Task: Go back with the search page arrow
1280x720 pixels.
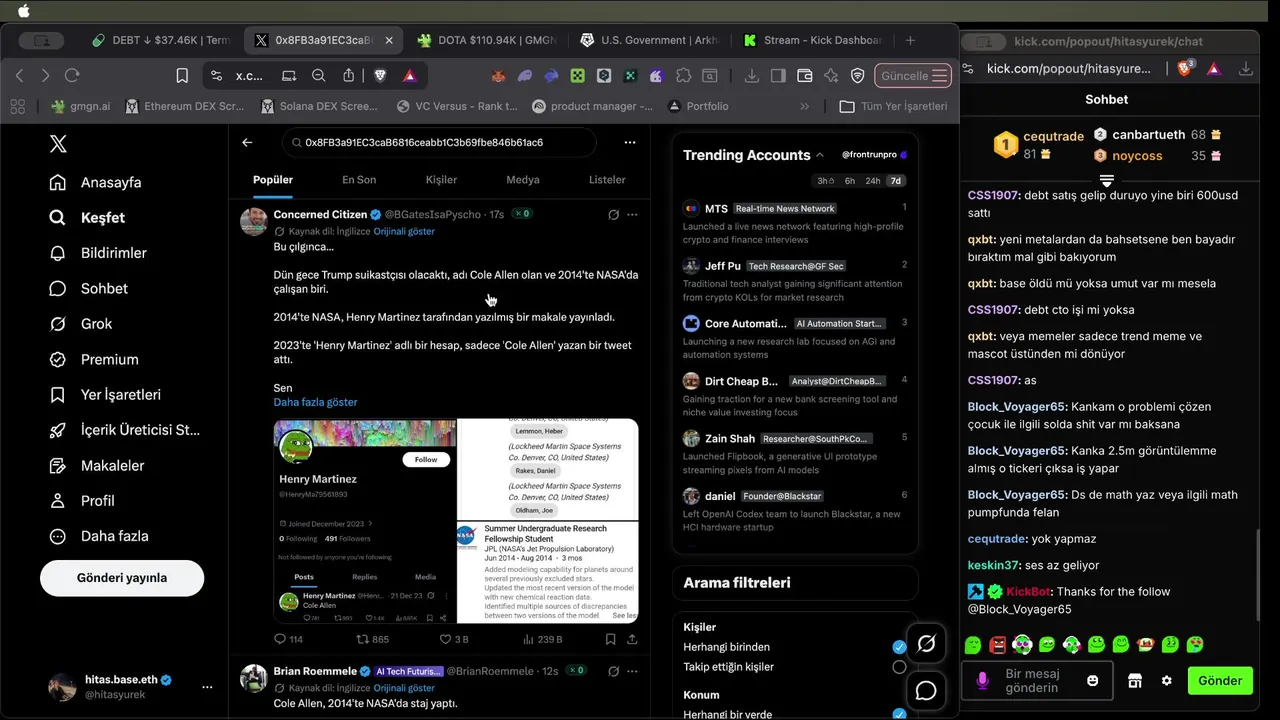Action: 247,142
